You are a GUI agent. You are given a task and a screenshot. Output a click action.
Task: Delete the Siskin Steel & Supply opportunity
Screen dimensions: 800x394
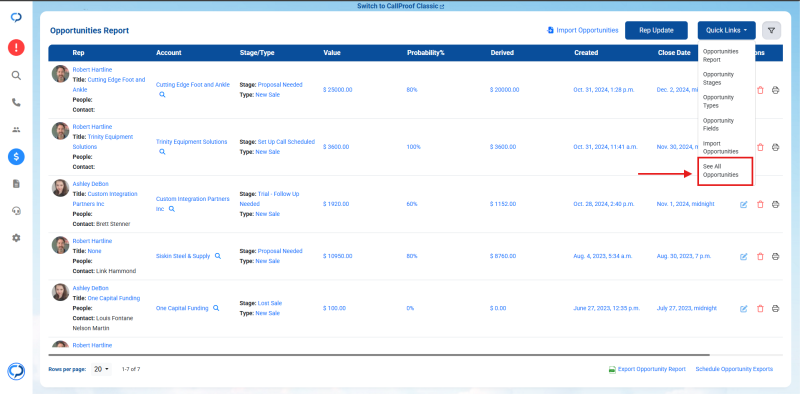click(x=760, y=257)
